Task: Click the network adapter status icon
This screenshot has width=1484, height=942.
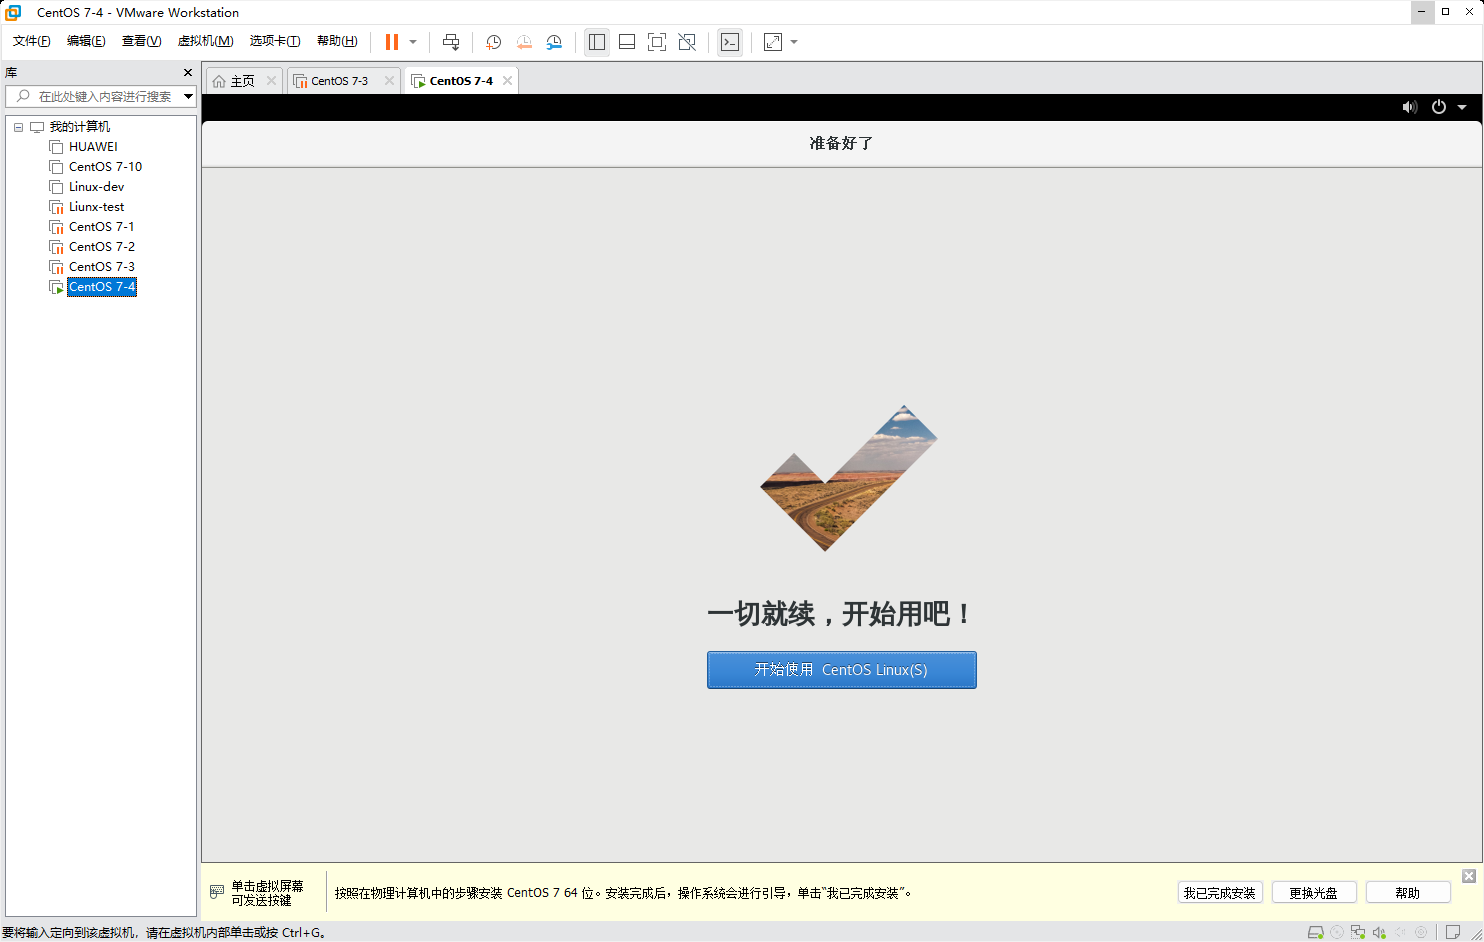Action: pos(1358,932)
